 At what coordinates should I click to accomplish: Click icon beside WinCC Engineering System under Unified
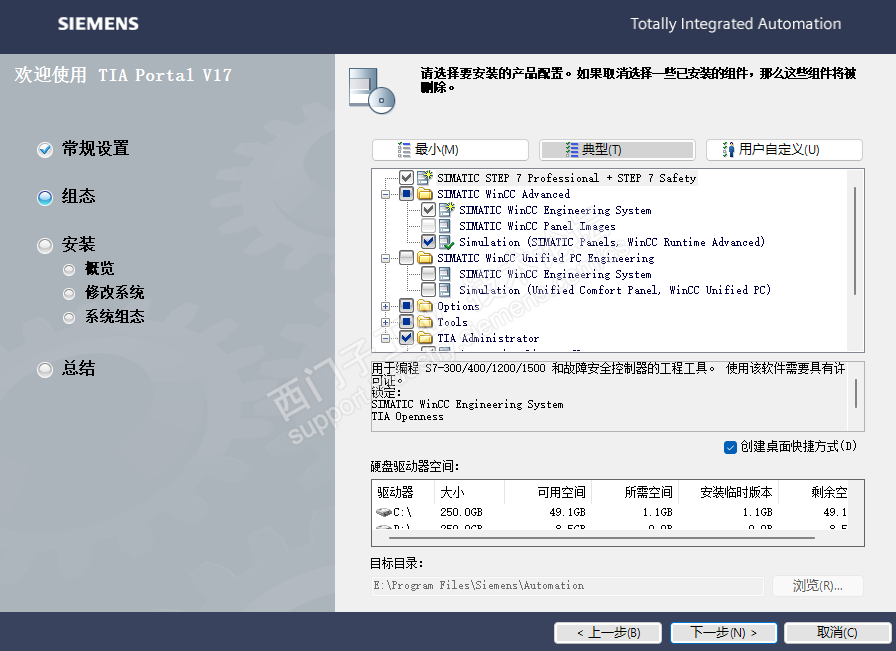point(445,274)
